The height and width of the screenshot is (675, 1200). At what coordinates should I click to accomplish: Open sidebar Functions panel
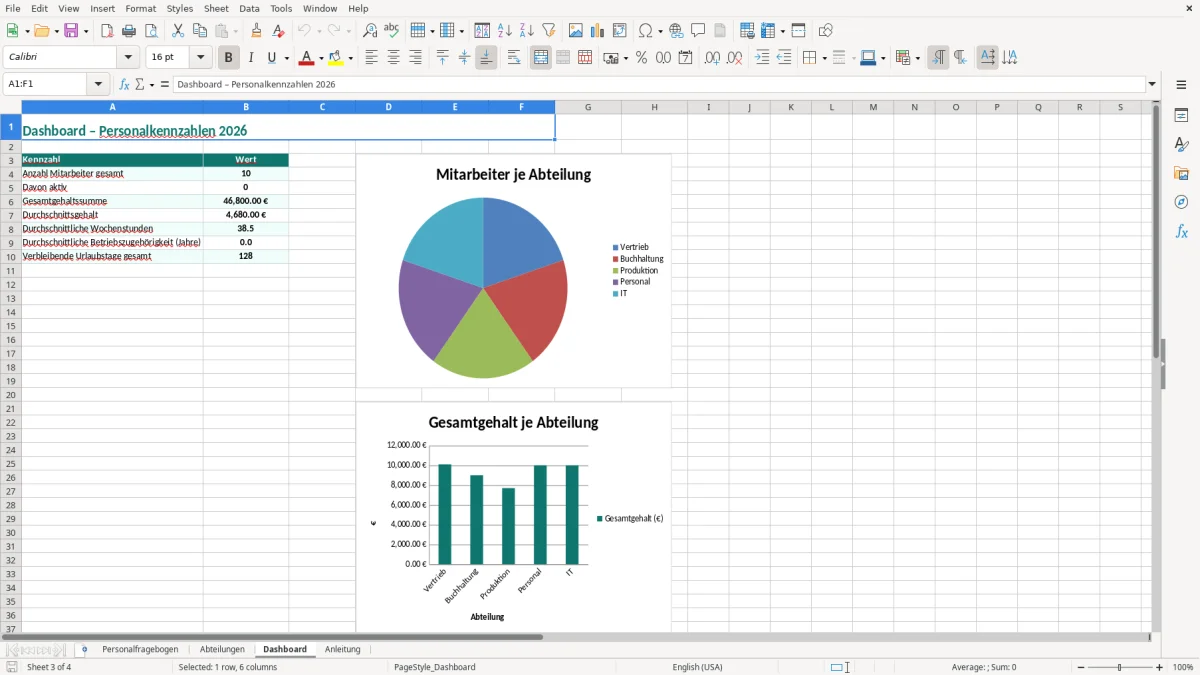coord(1181,232)
